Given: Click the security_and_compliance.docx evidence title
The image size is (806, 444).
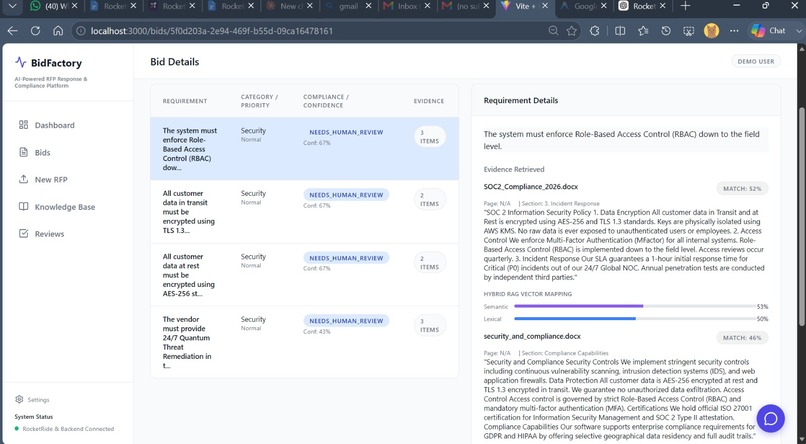Looking at the screenshot, I should 532,336.
